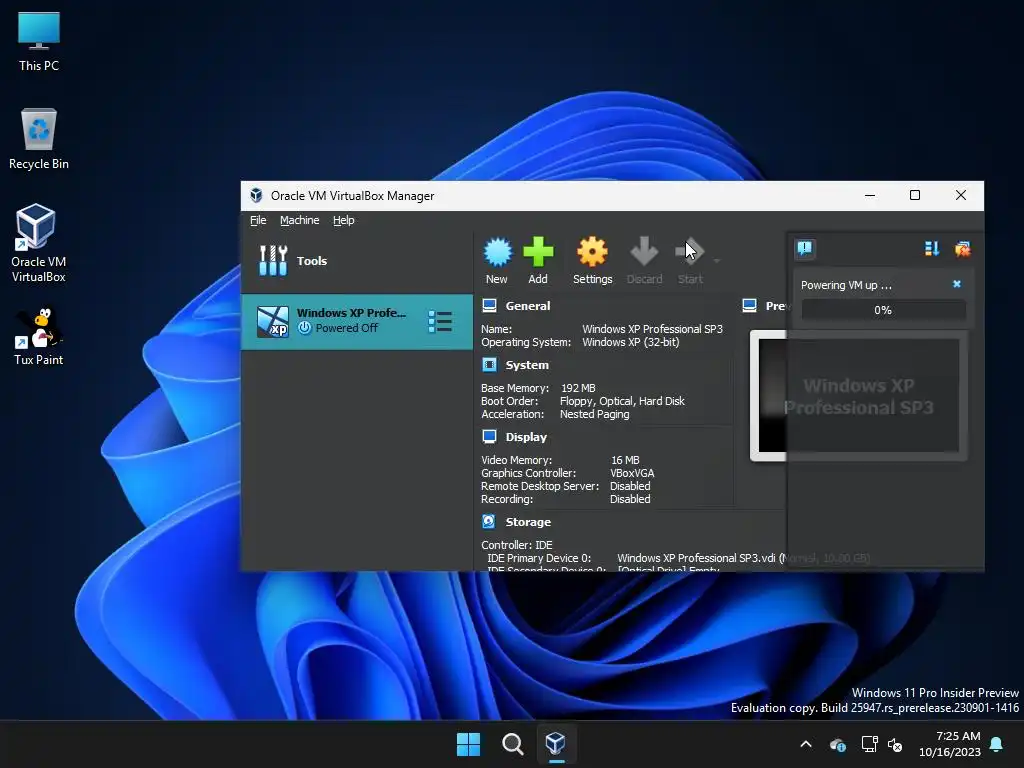1024x768 pixels.
Task: Click the Recording label in Display section
Action: (x=507, y=499)
